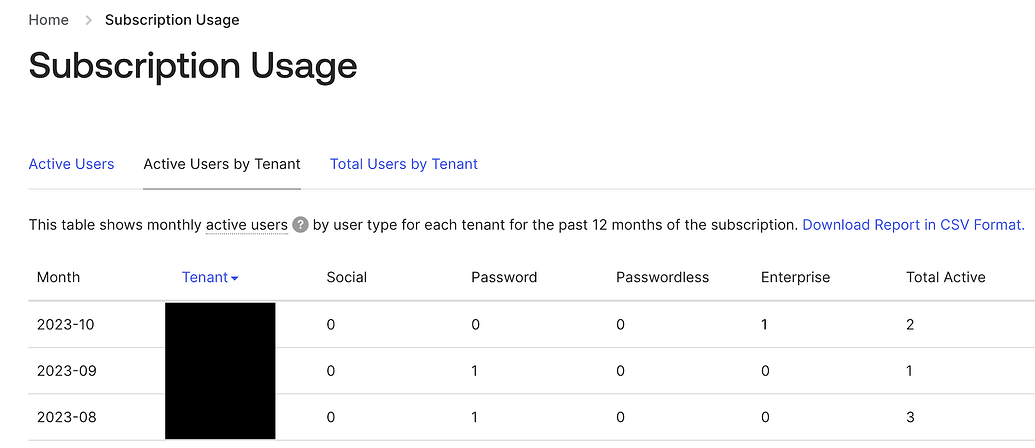The height and width of the screenshot is (448, 1035).
Task: Go to Home breadcrumb
Action: (48, 20)
